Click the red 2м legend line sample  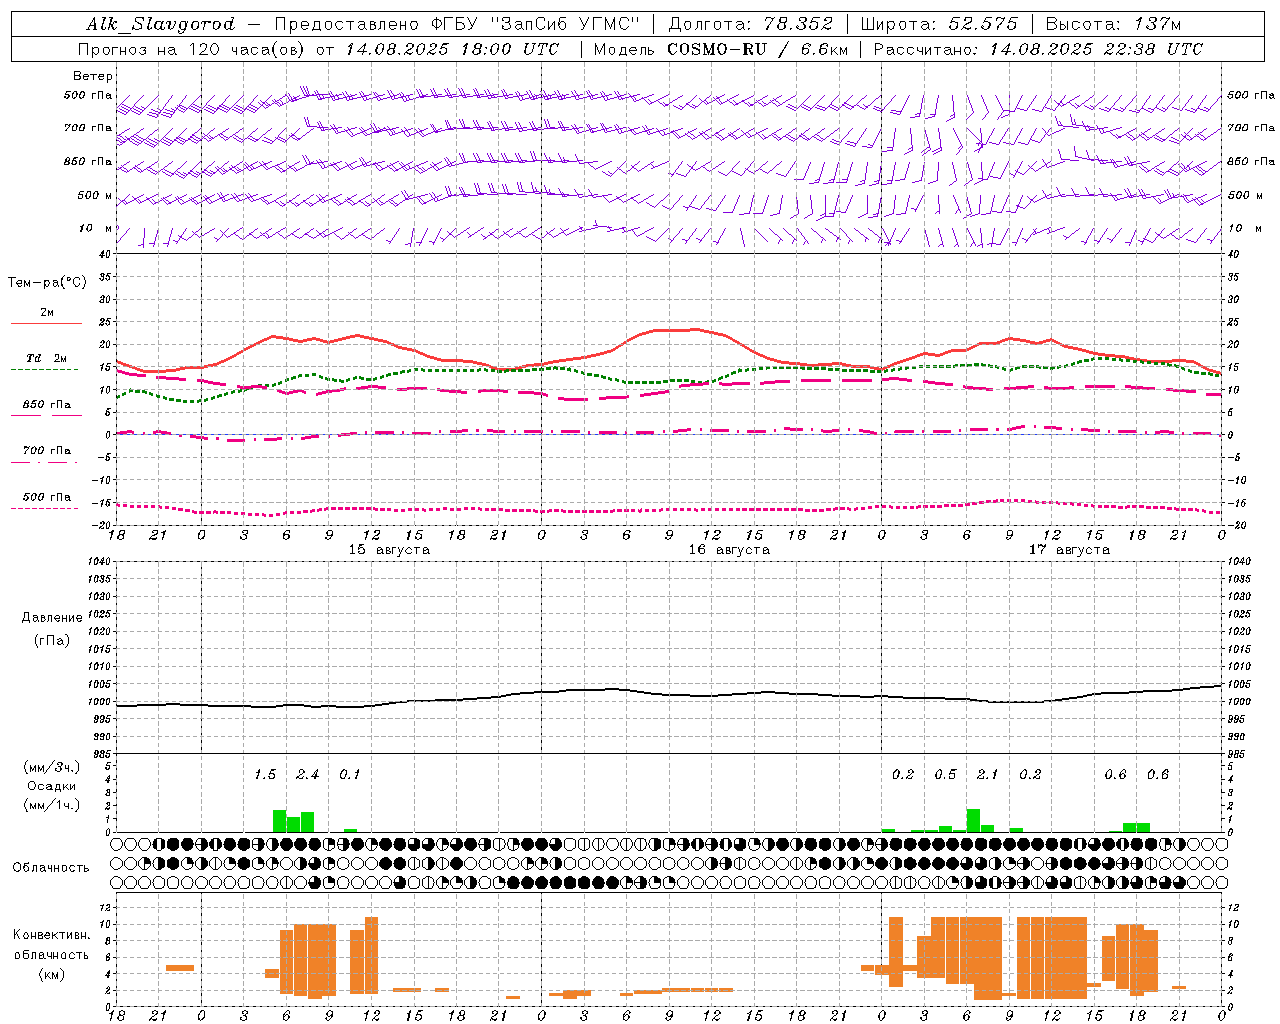point(46,324)
